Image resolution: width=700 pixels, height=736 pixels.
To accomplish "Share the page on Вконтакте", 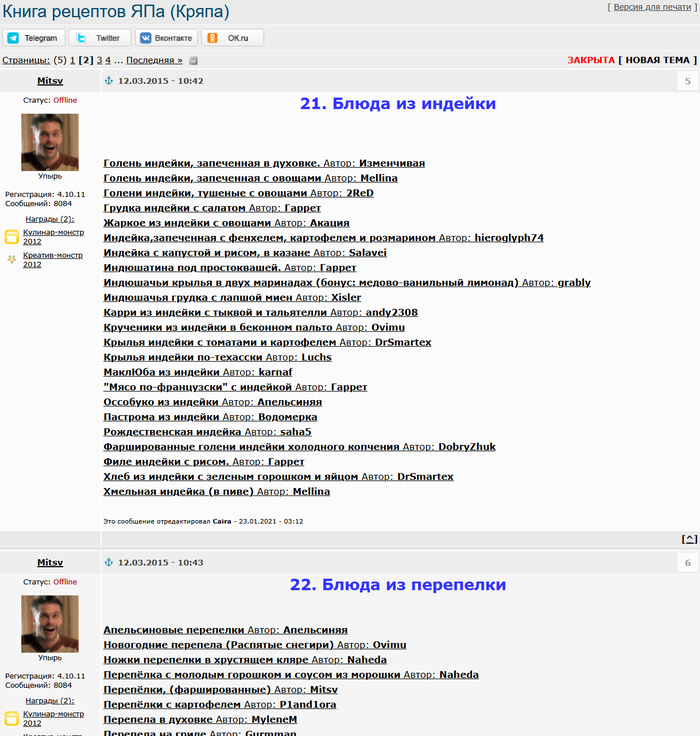I will click(x=166, y=38).
